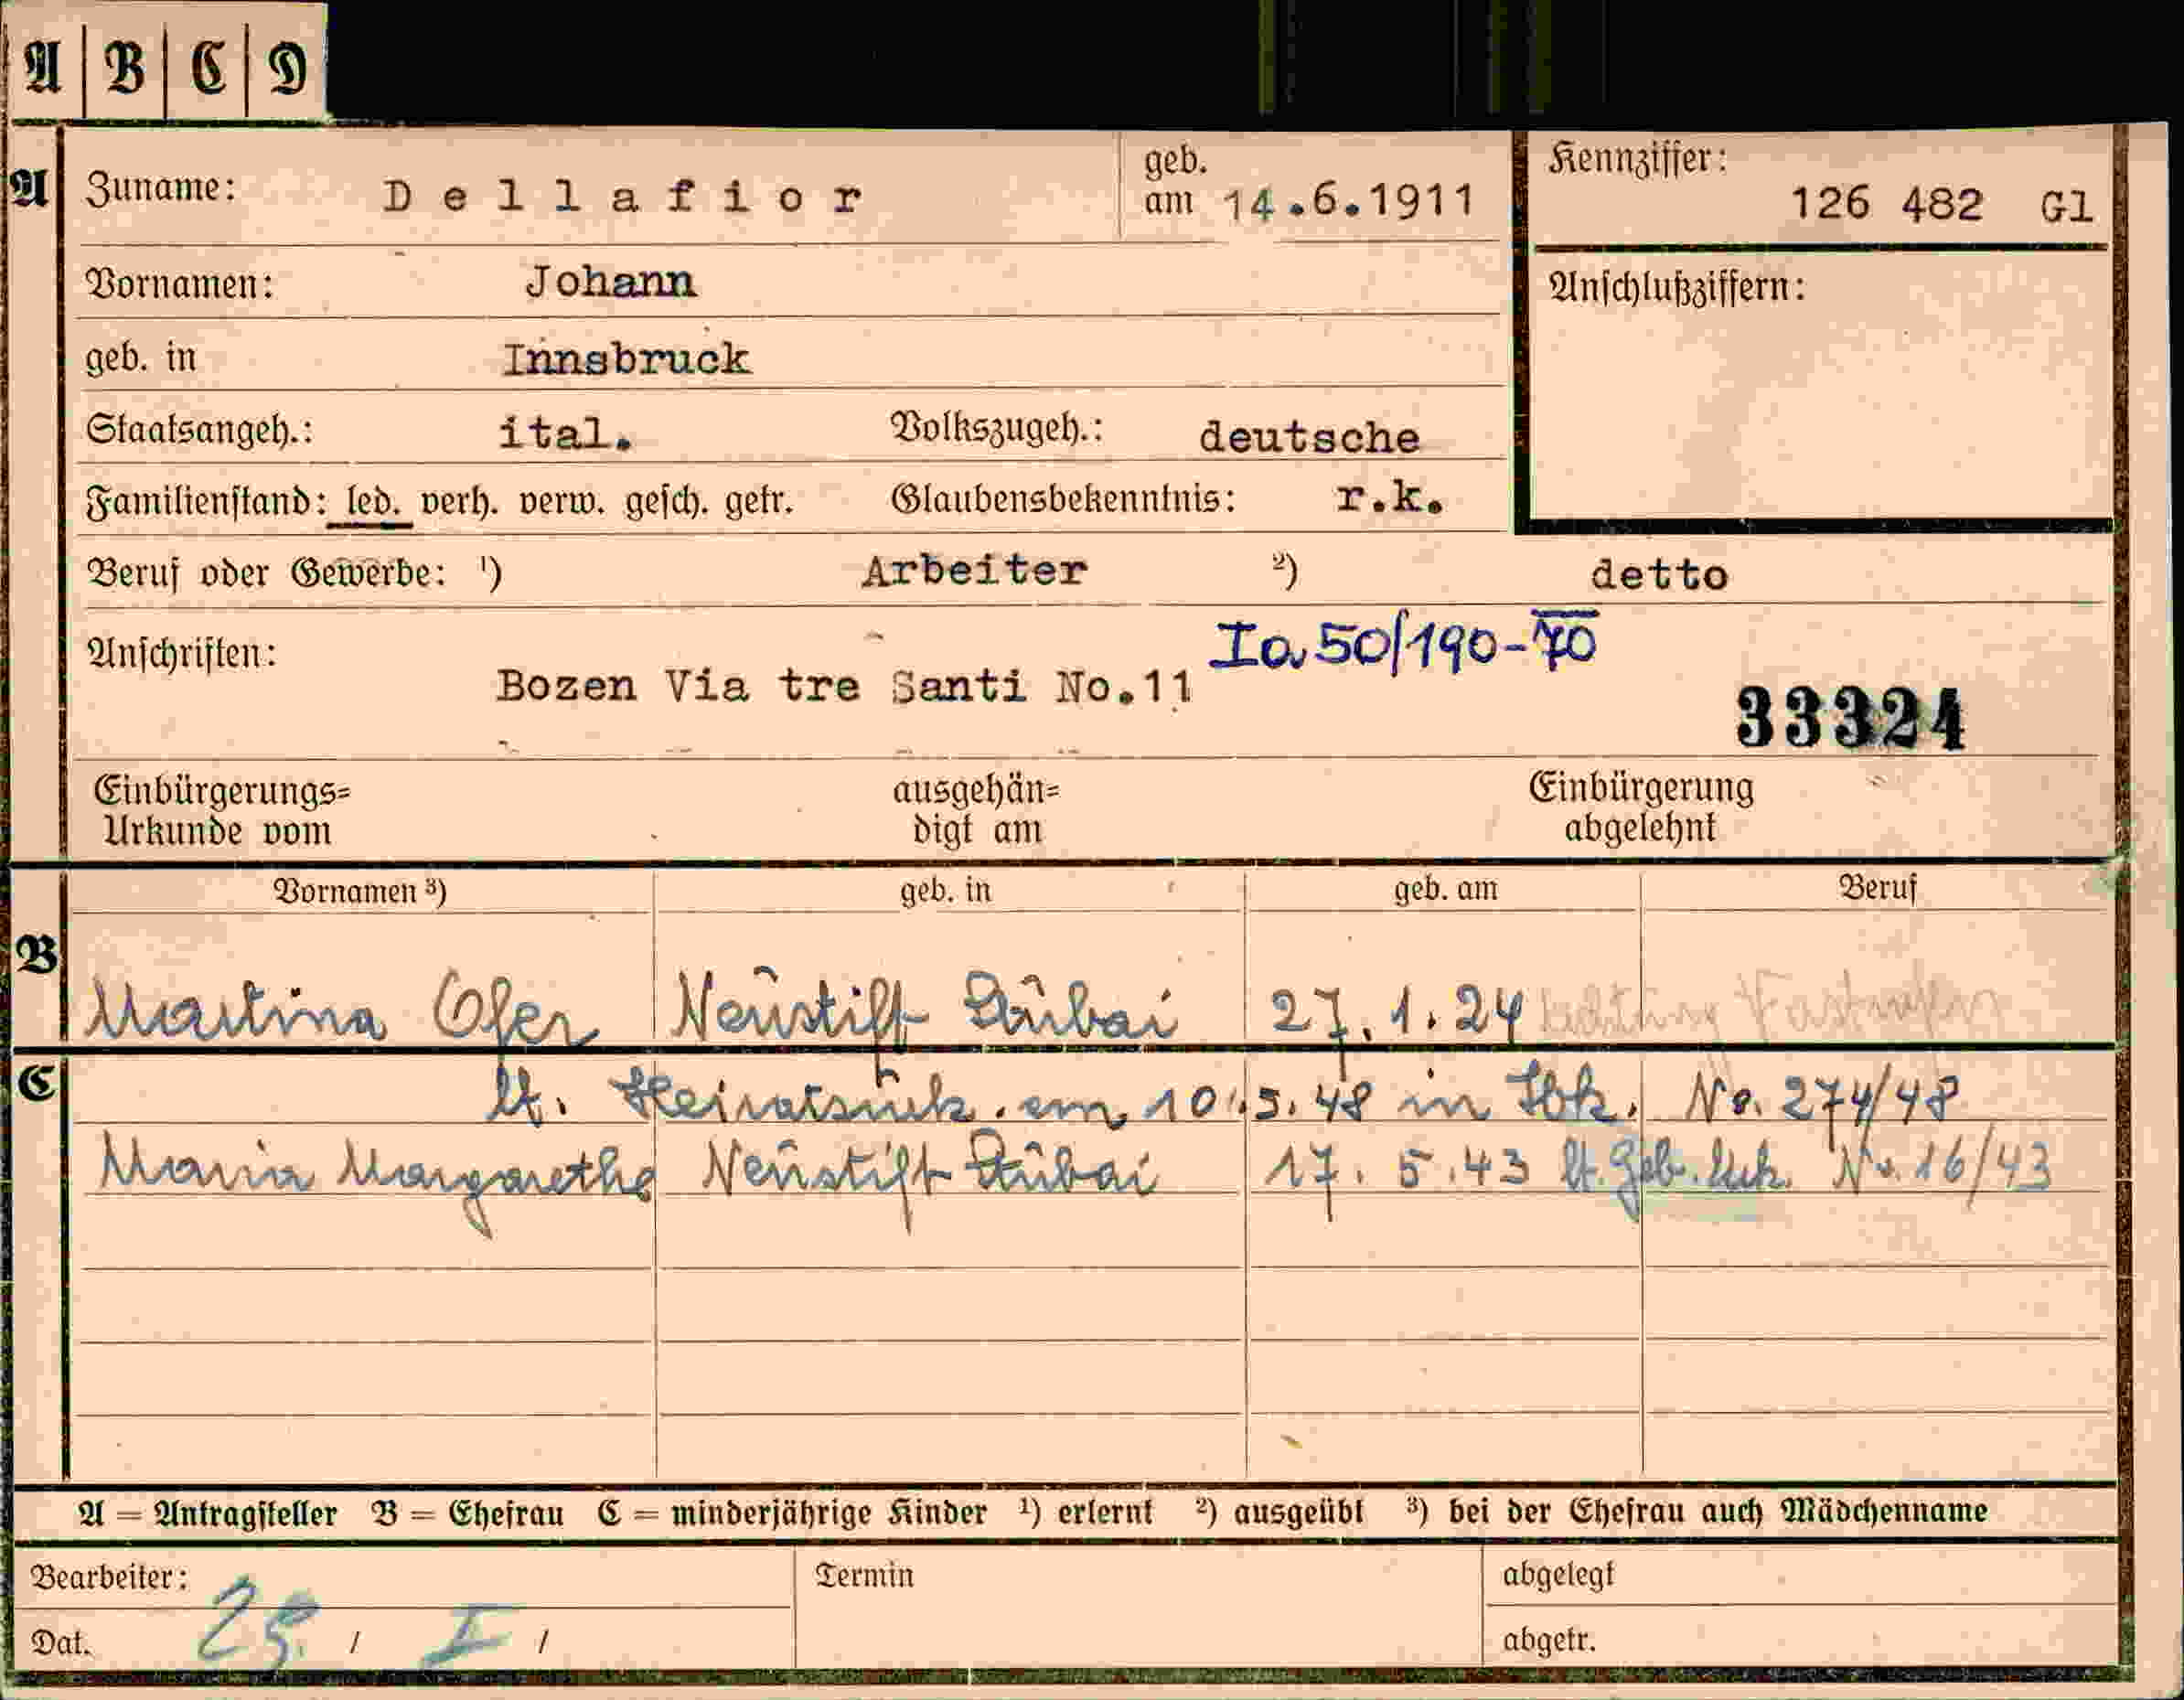Click the 'Vornamen:' label in section A
Image resolution: width=2184 pixels, height=1700 pixels.
click(179, 285)
